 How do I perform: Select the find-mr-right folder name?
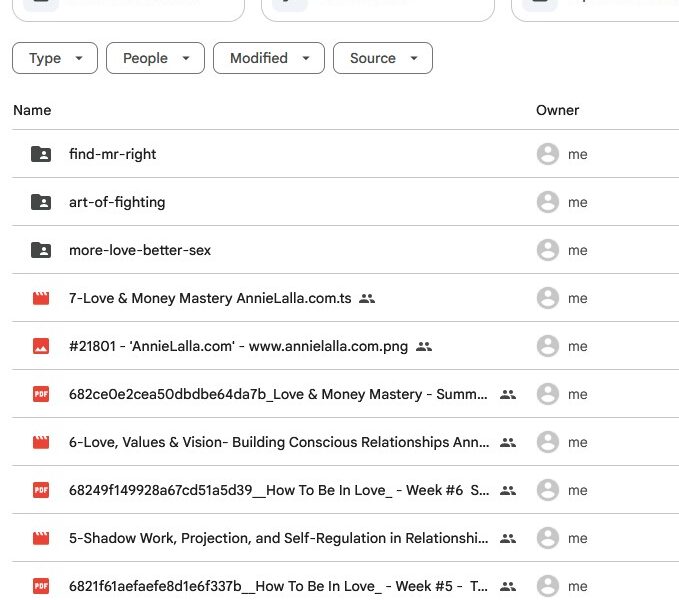click(x=113, y=154)
